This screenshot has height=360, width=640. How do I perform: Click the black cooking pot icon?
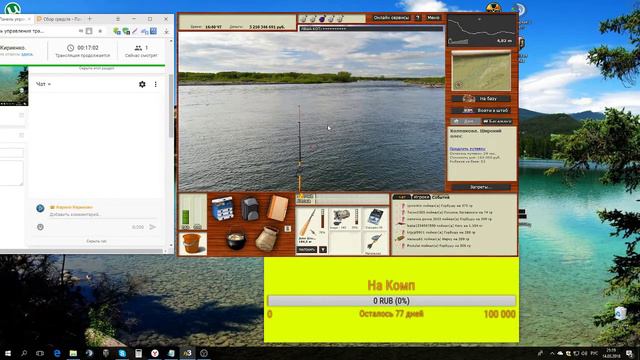[236, 239]
